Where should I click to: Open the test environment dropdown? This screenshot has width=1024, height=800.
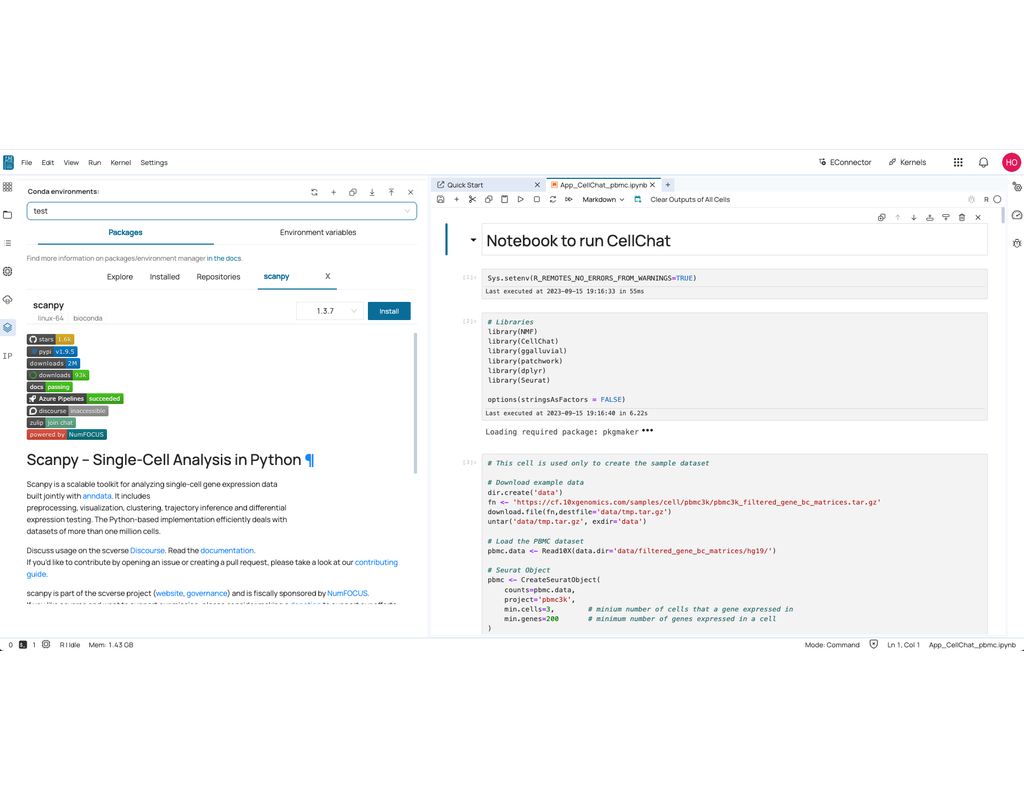pyautogui.click(x=409, y=211)
